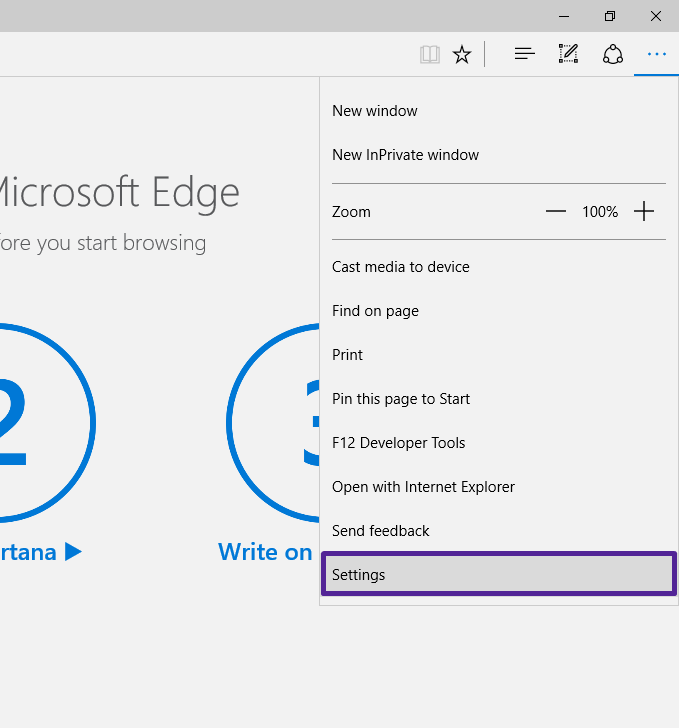Click the 100% zoom value
Image resolution: width=679 pixels, height=728 pixels.
600,212
